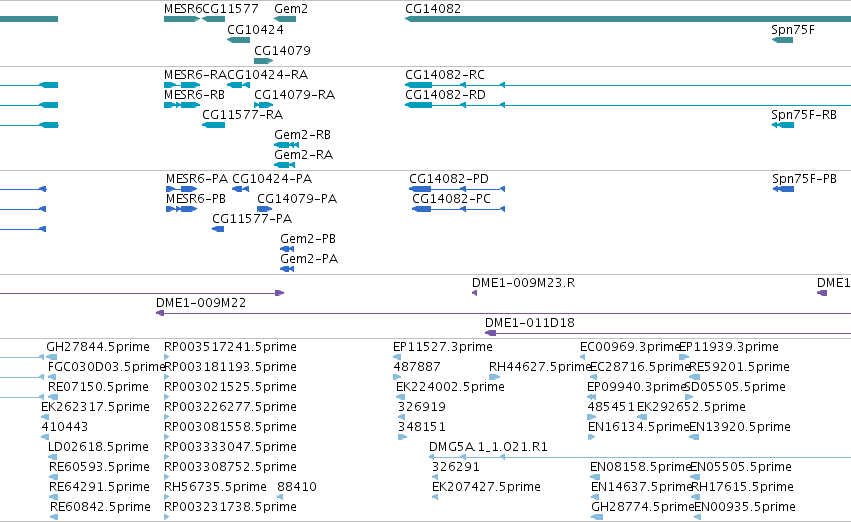
Task: Select EST EC00969.3prime
Action: [630, 347]
